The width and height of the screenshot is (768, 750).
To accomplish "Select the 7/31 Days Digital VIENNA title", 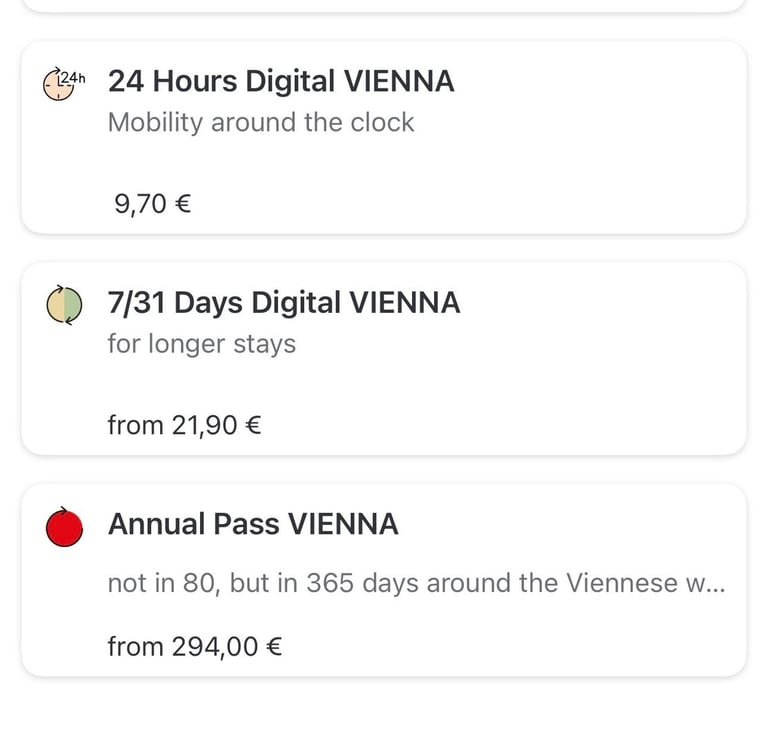I will tap(284, 302).
